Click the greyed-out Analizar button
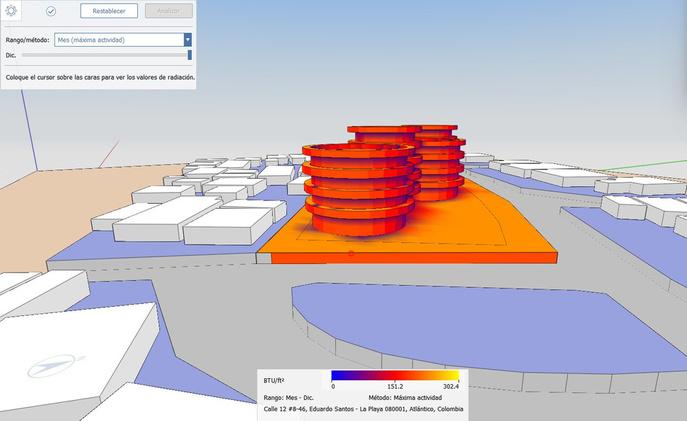 click(x=169, y=11)
